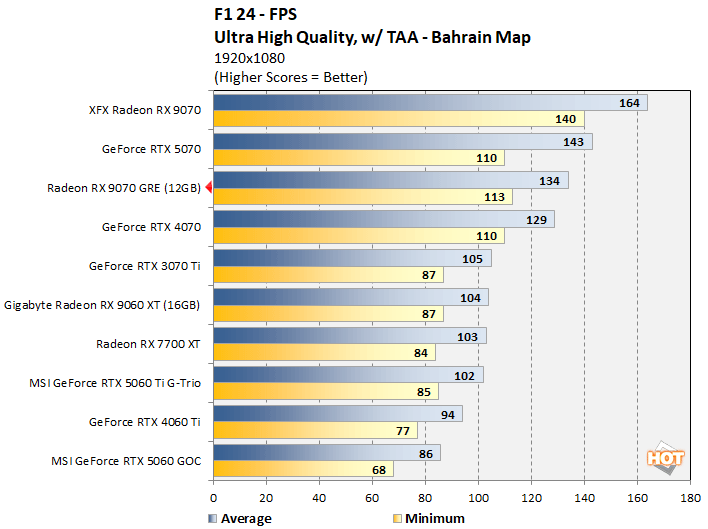Click the 0 tick on the x-axis
The width and height of the screenshot is (708, 529).
[x=213, y=498]
